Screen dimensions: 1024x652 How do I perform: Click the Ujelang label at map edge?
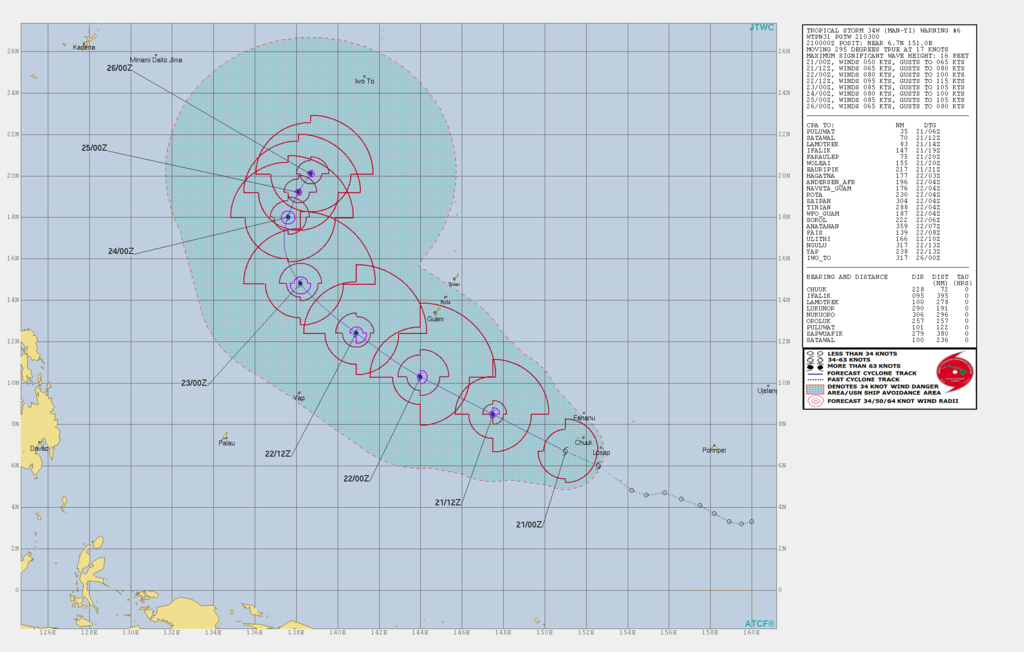(x=767, y=391)
